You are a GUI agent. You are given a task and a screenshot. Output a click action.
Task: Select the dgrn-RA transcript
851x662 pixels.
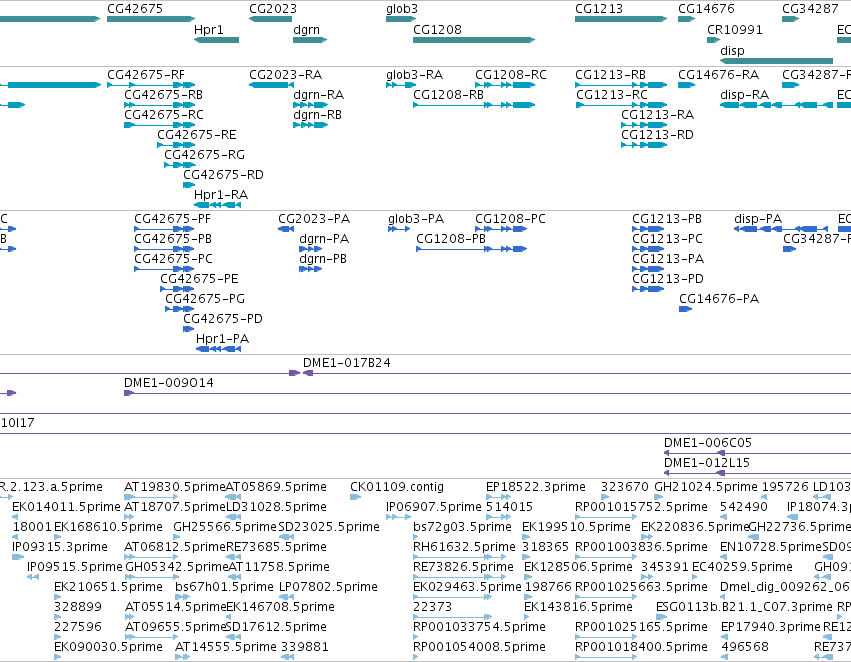click(319, 95)
